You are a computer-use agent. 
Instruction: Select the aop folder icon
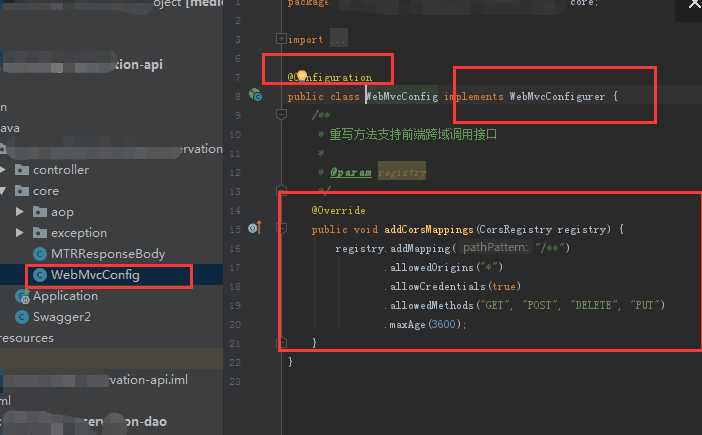click(x=40, y=212)
